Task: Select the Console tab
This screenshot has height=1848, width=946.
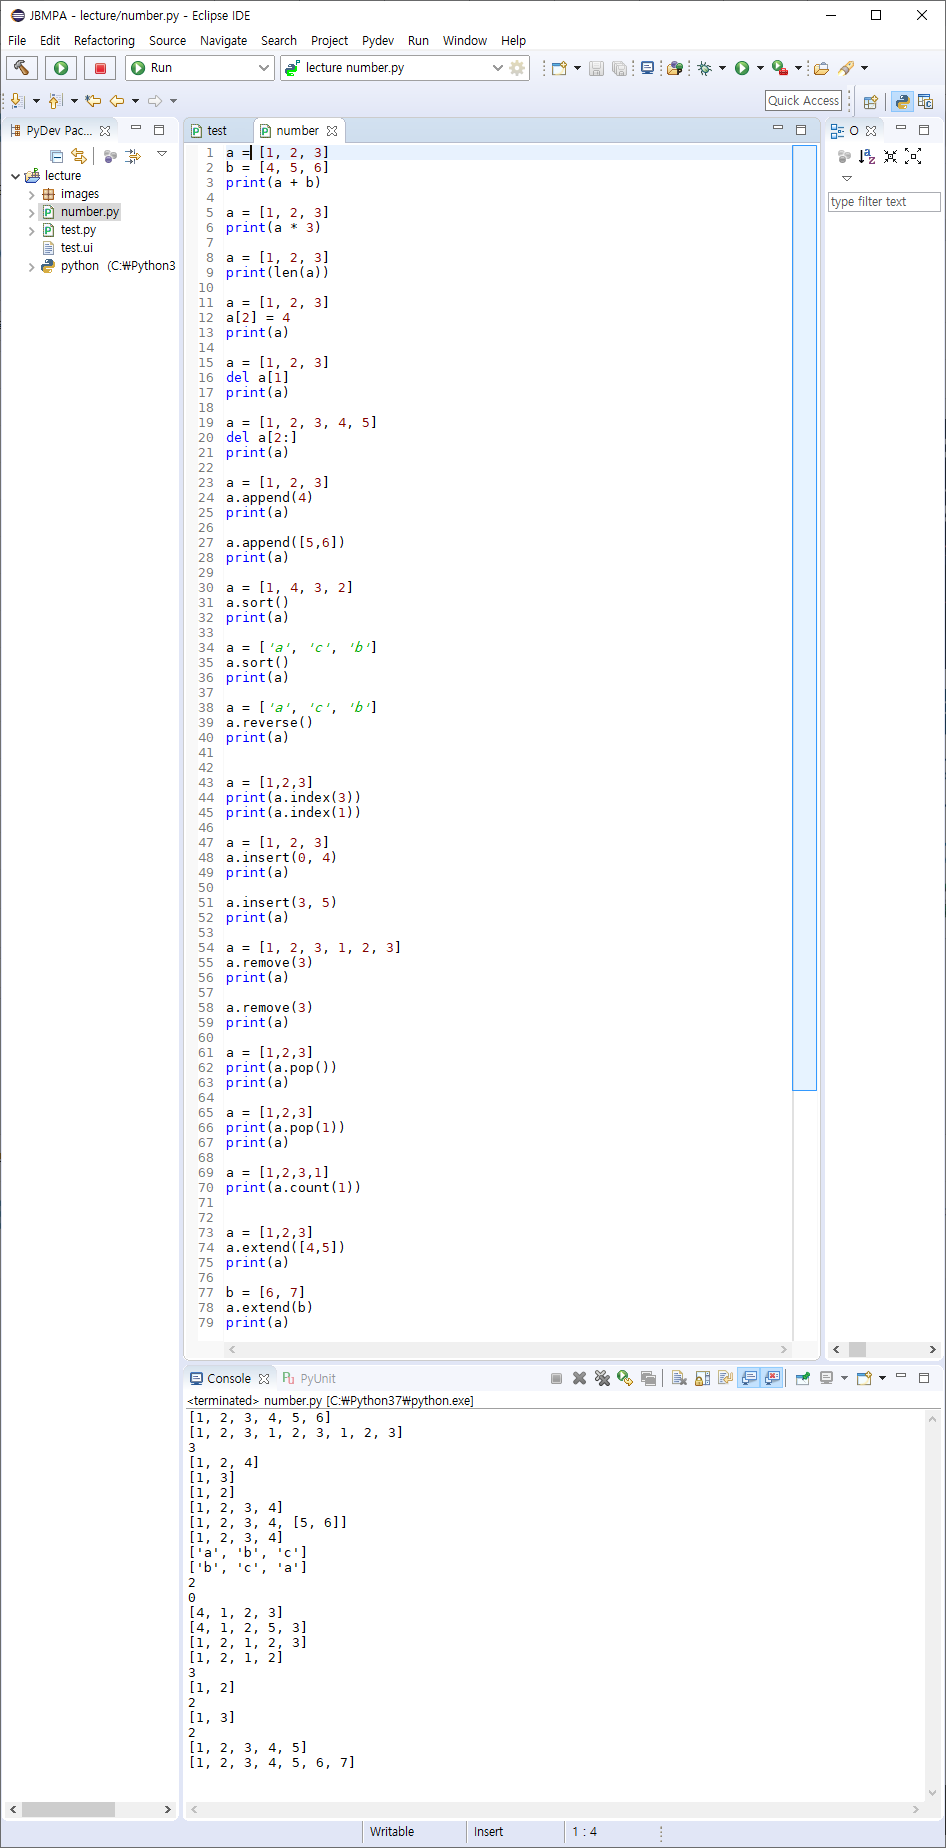Action: pyautogui.click(x=229, y=1378)
